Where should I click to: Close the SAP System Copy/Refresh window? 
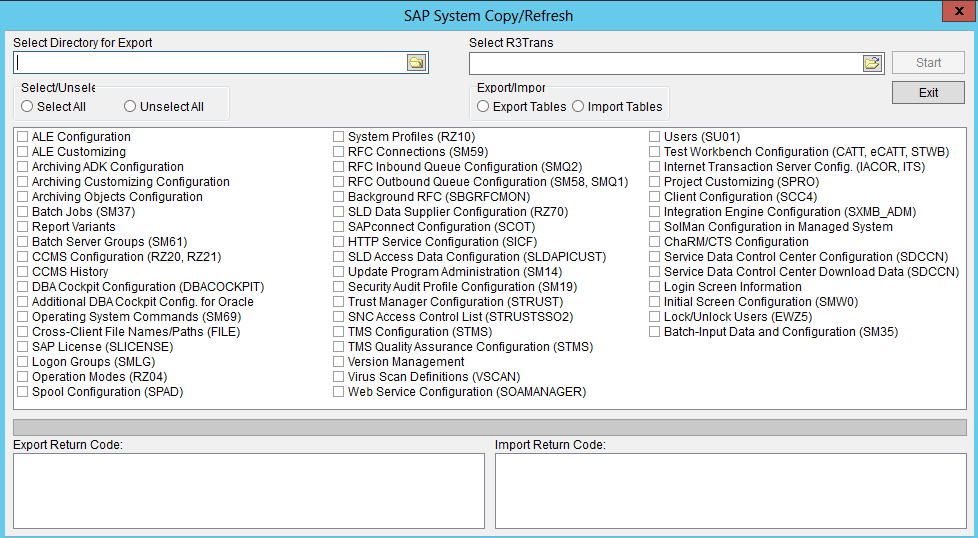coord(959,11)
